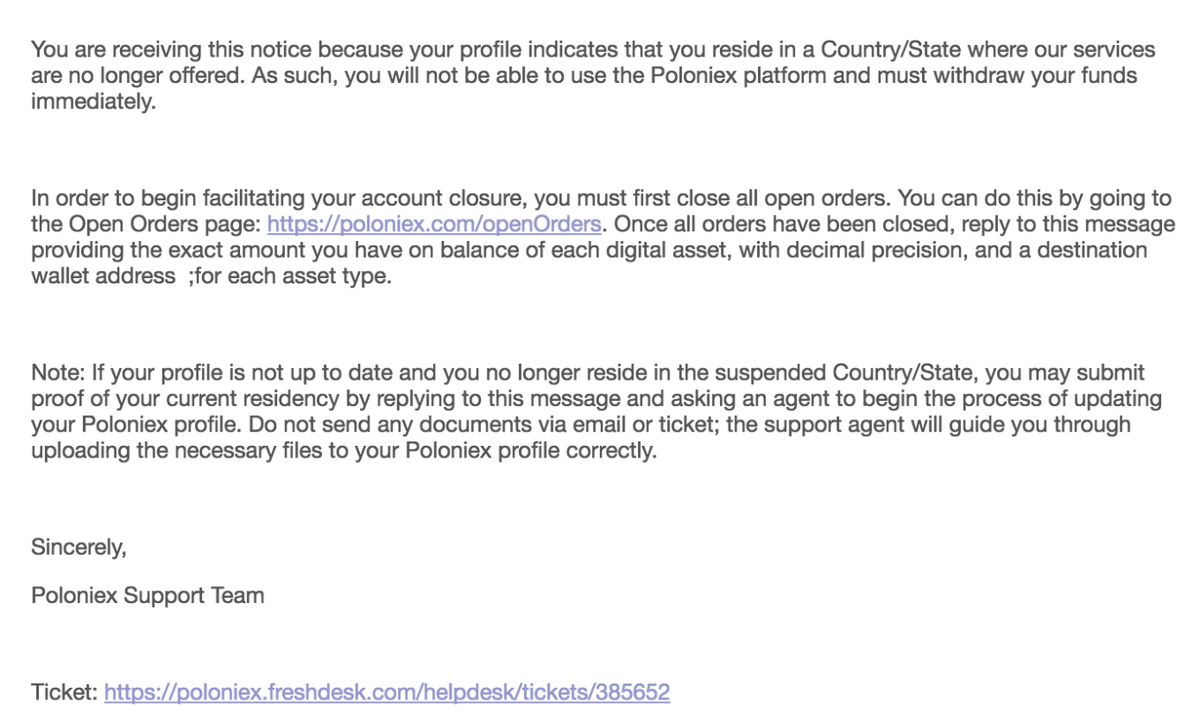
Task: Click the "Ticket:" label text
Action: [x=64, y=692]
